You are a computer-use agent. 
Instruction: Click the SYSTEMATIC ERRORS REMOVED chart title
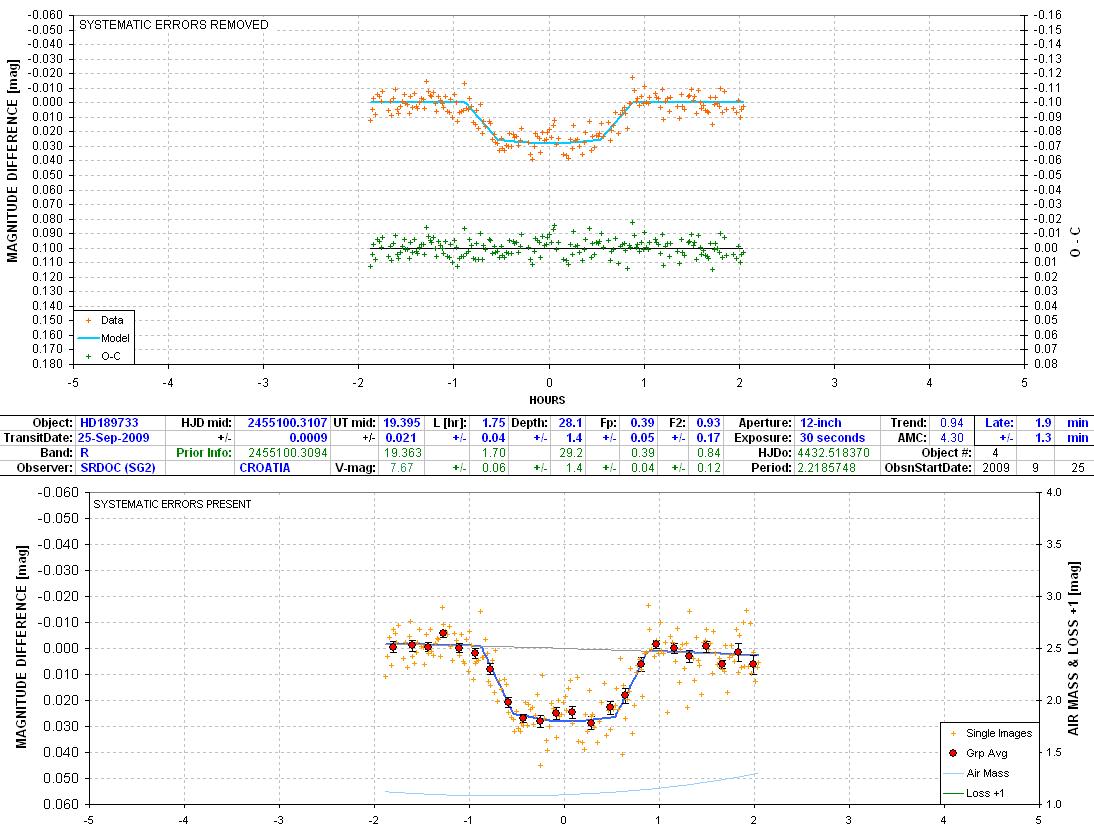point(174,24)
